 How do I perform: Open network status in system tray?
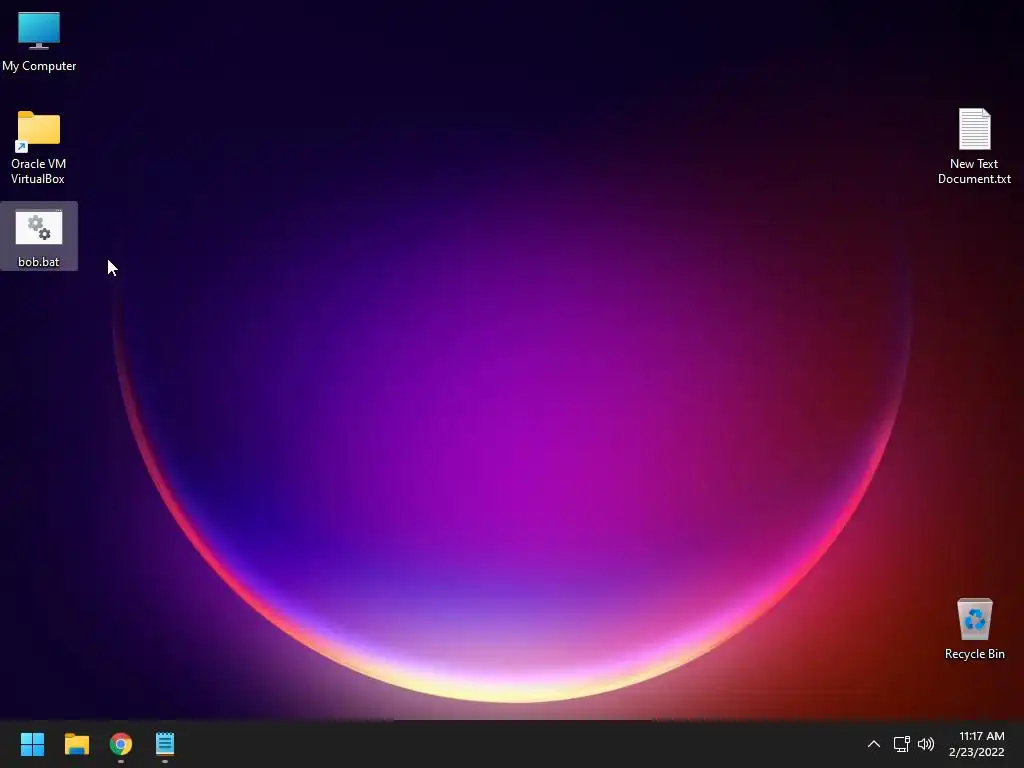tap(902, 744)
